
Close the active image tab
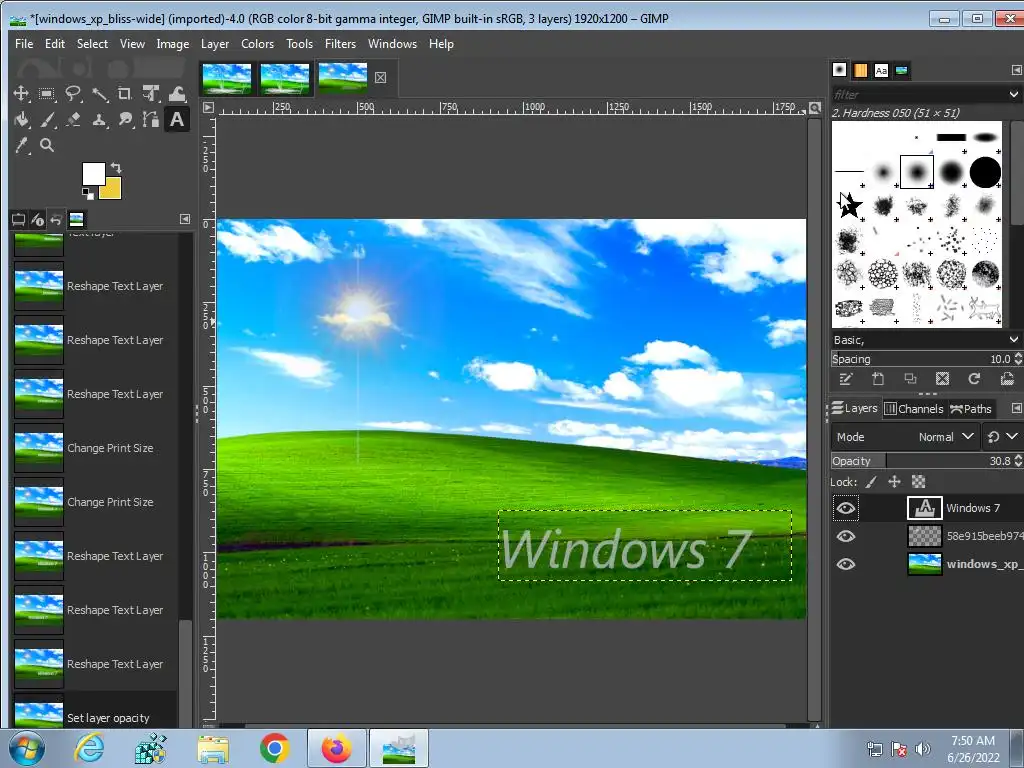point(381,78)
